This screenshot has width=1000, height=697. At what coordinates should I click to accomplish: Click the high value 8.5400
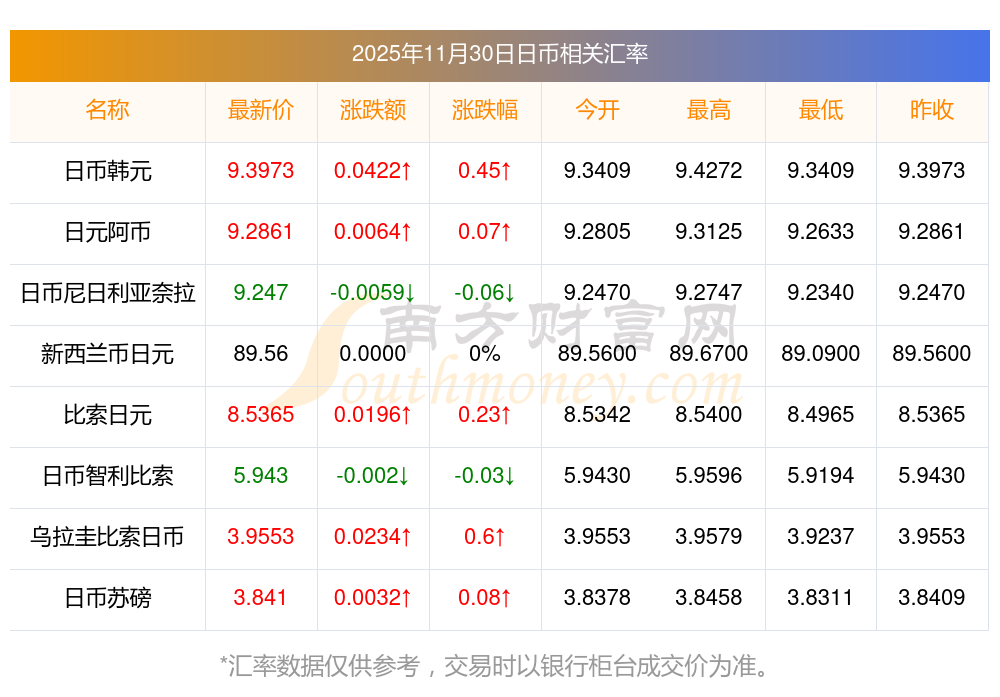click(x=709, y=415)
